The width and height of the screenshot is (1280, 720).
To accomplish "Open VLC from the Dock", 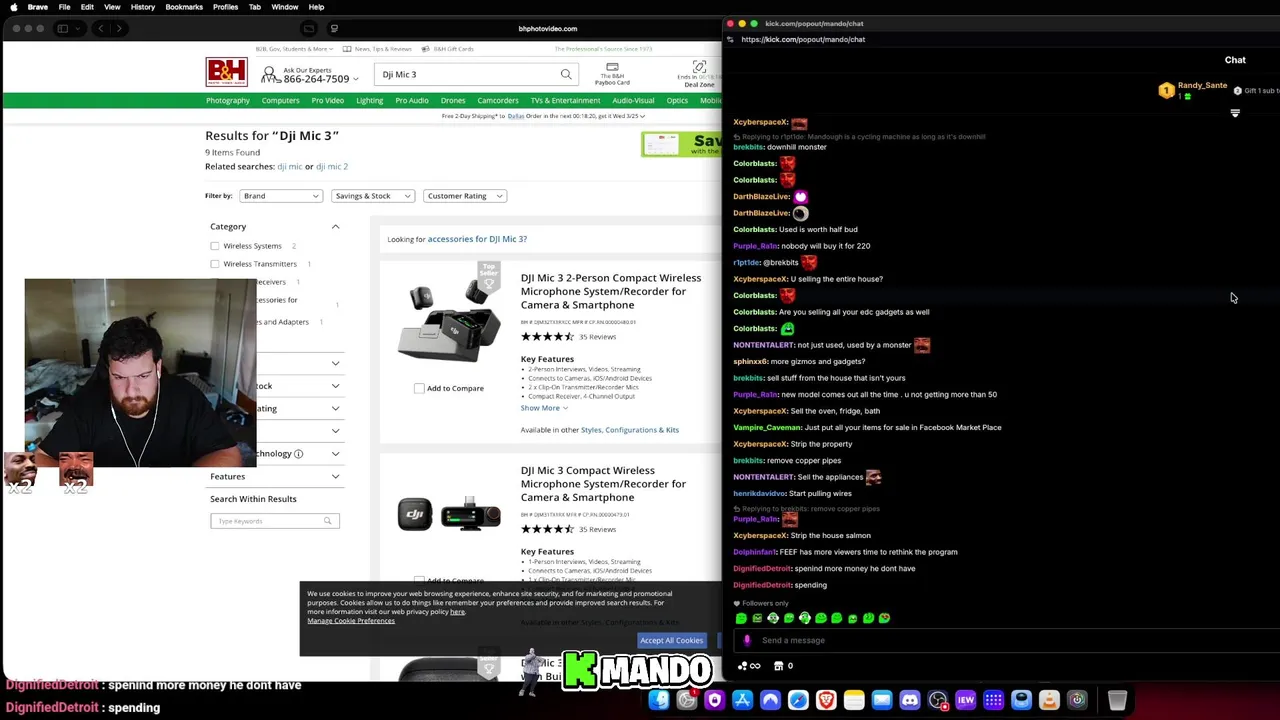I will (x=1049, y=700).
